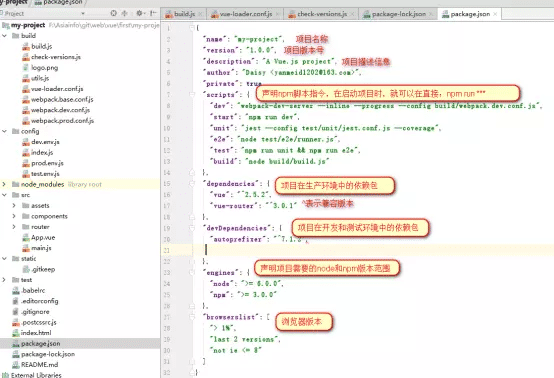This screenshot has width=554, height=378.
Task: Select utils.js in project tree
Action: pyautogui.click(x=36, y=78)
